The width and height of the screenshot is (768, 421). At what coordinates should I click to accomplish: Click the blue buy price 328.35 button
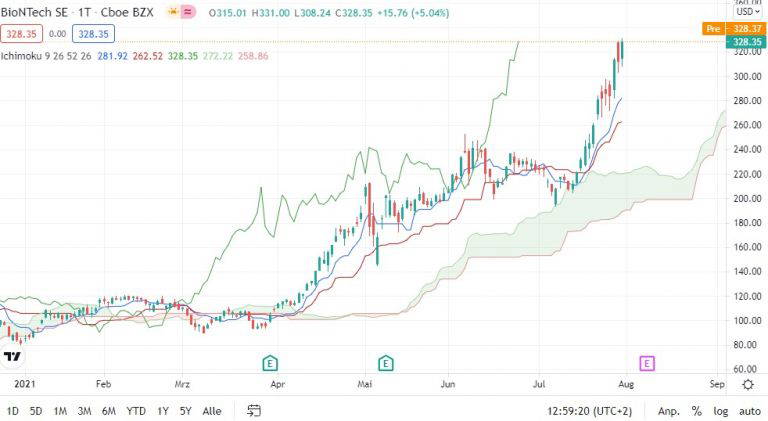coord(93,34)
